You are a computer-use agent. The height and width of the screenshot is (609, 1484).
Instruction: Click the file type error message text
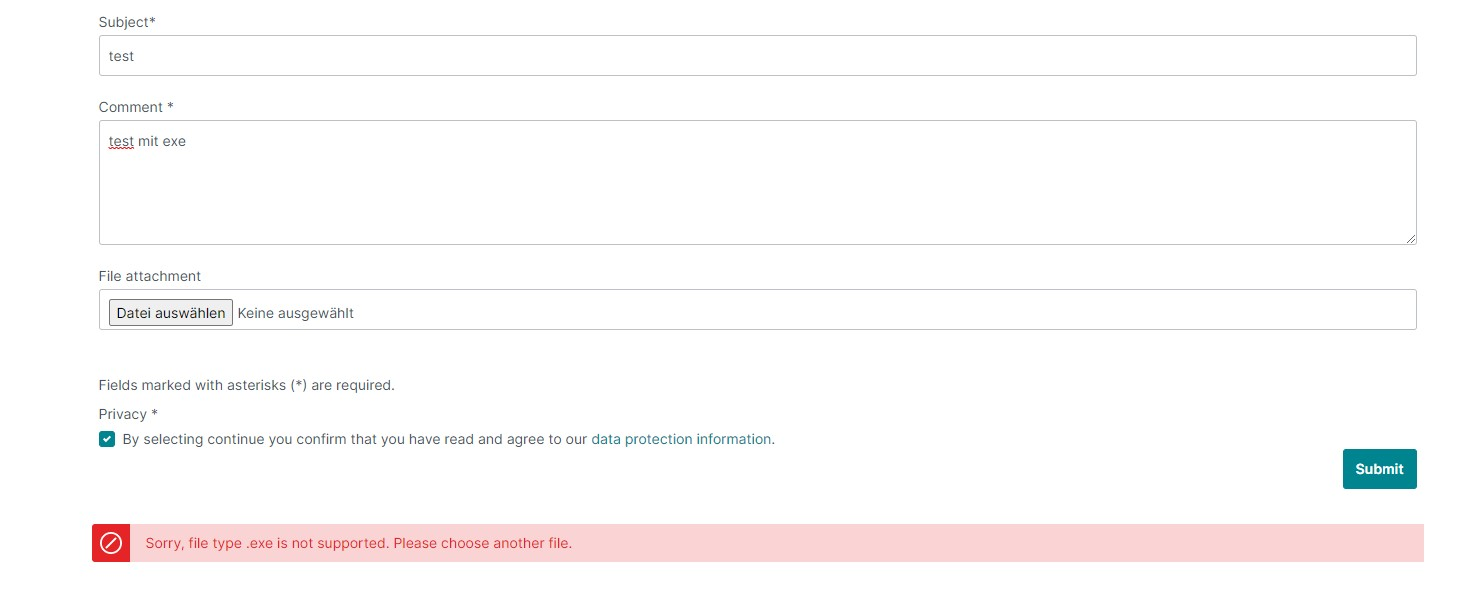(359, 543)
